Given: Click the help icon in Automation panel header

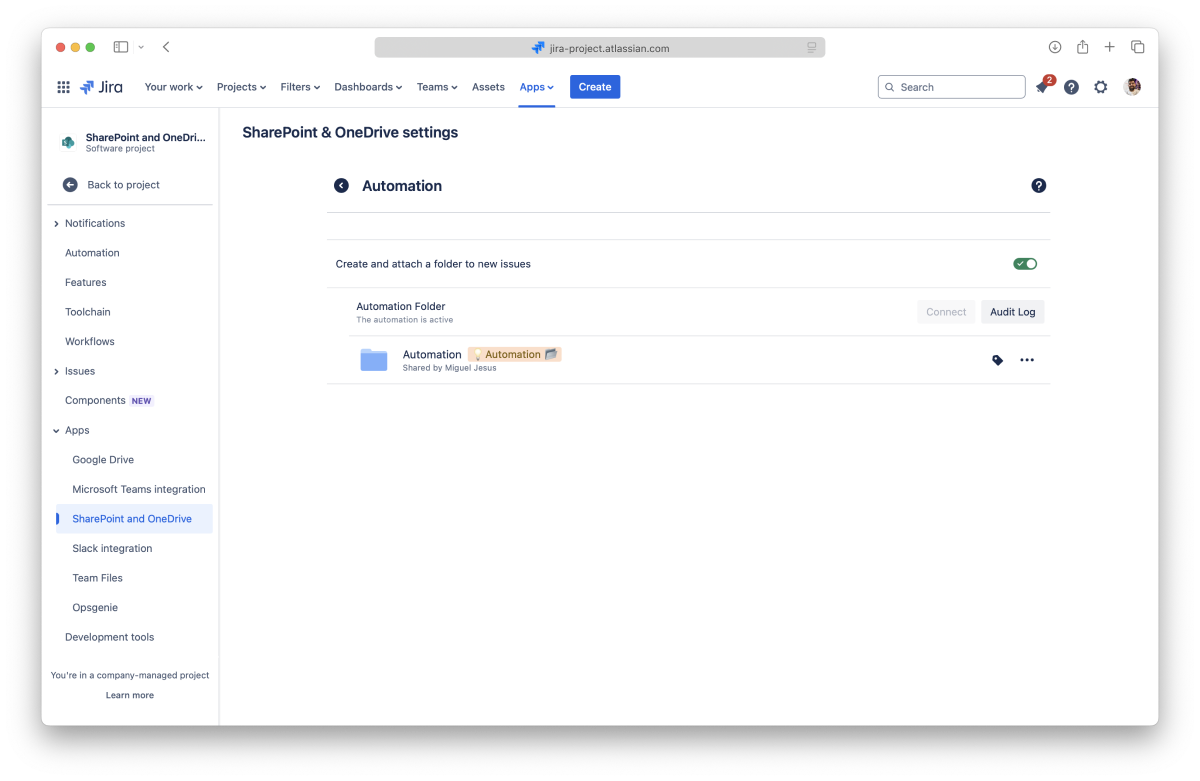Looking at the screenshot, I should [1038, 186].
